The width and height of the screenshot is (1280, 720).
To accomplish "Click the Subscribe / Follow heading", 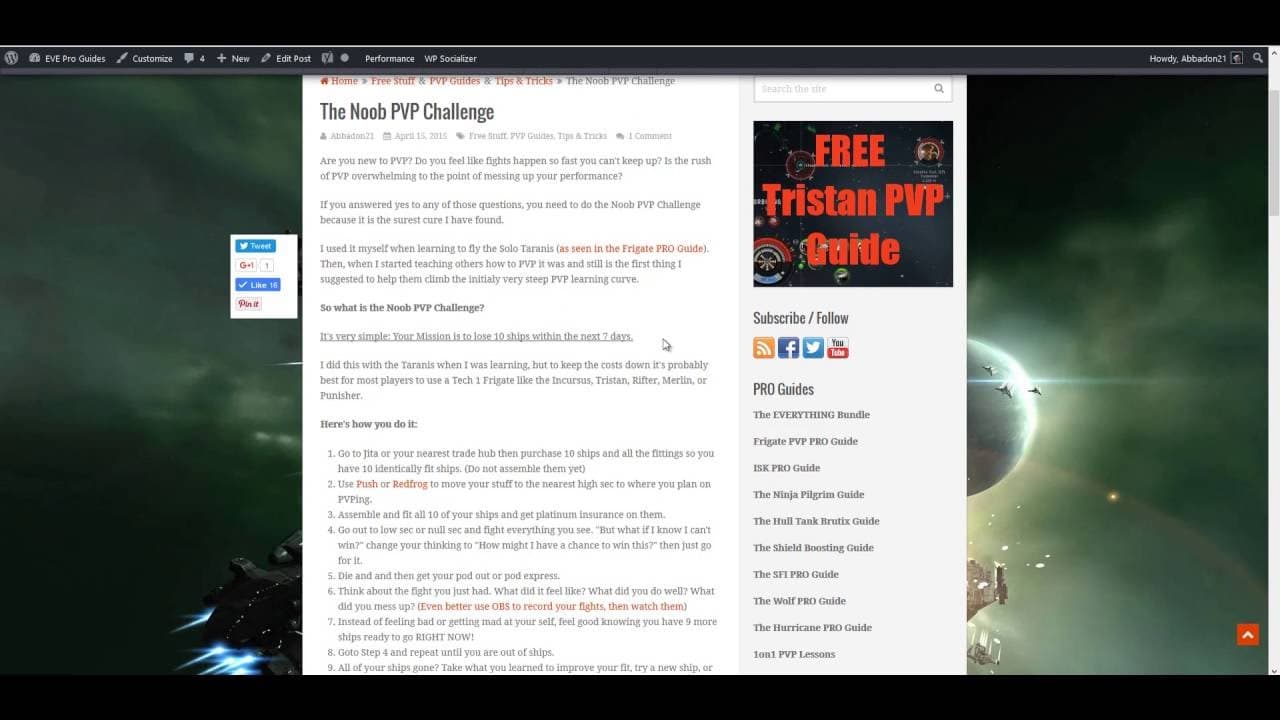I will [800, 318].
